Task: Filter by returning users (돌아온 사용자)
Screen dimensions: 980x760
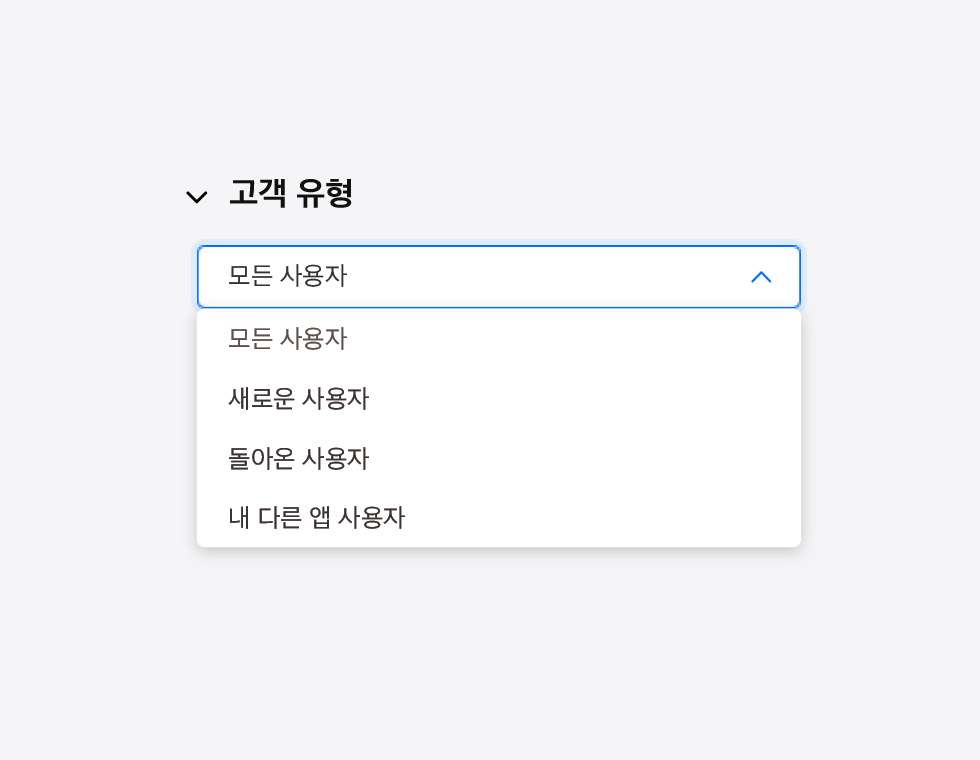Action: 299,459
